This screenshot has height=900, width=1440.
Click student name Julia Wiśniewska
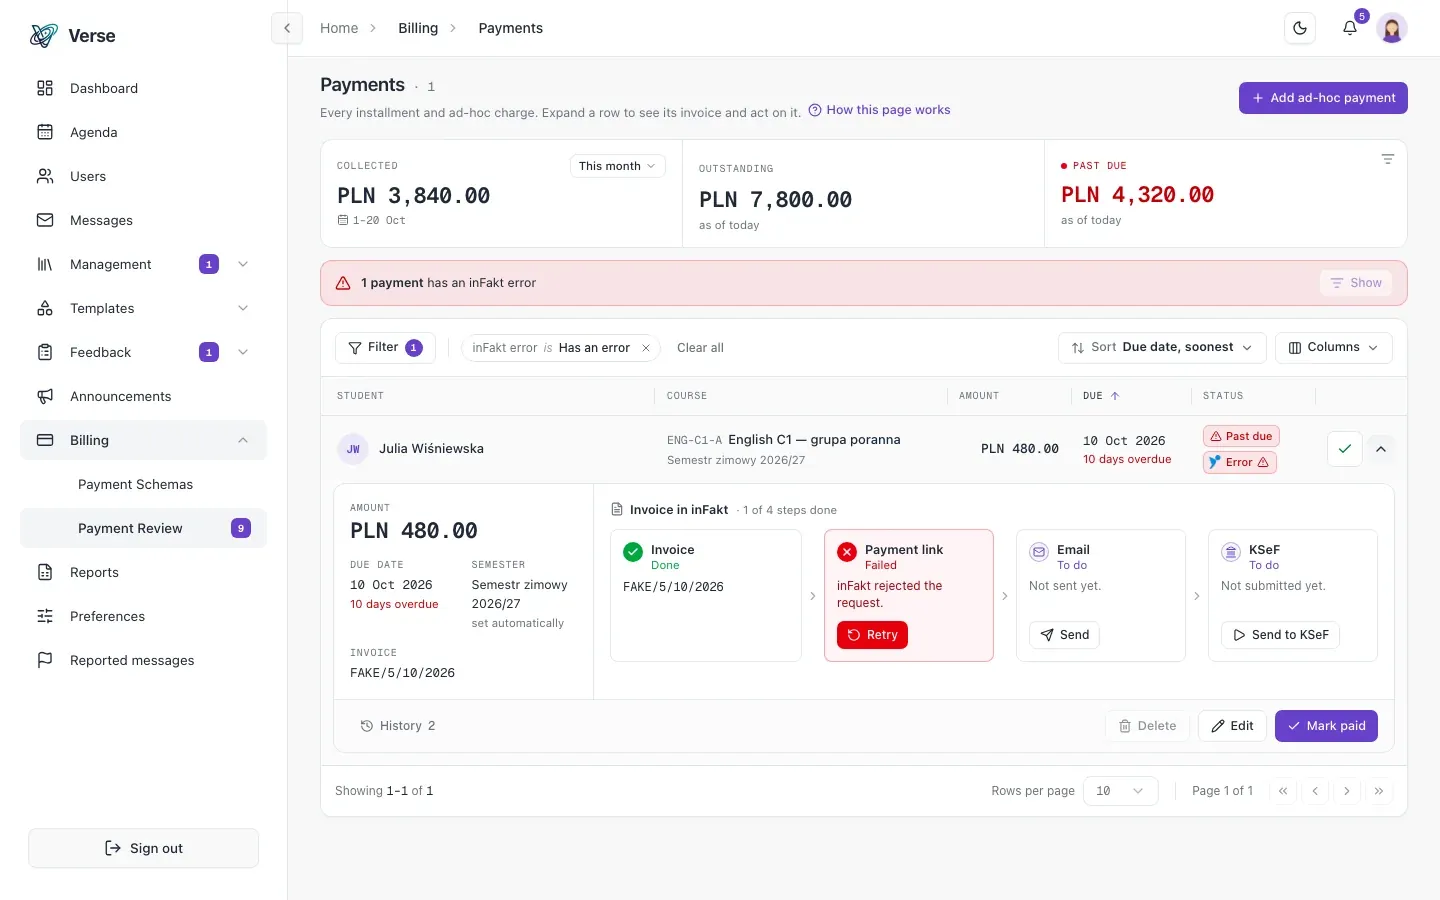point(431,449)
